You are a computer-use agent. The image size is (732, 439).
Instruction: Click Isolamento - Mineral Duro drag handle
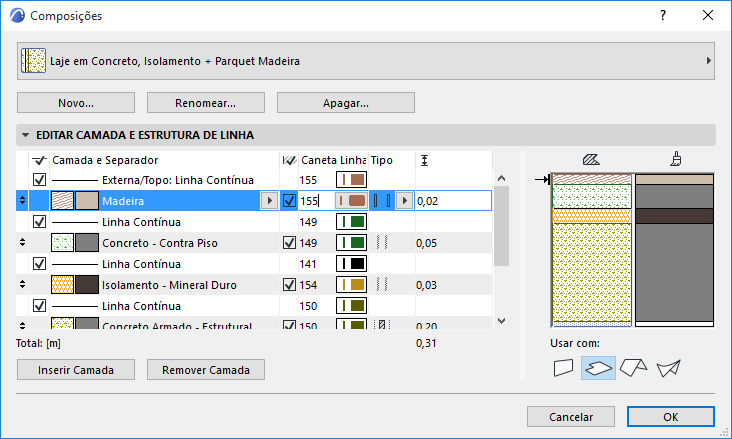pyautogui.click(x=22, y=285)
